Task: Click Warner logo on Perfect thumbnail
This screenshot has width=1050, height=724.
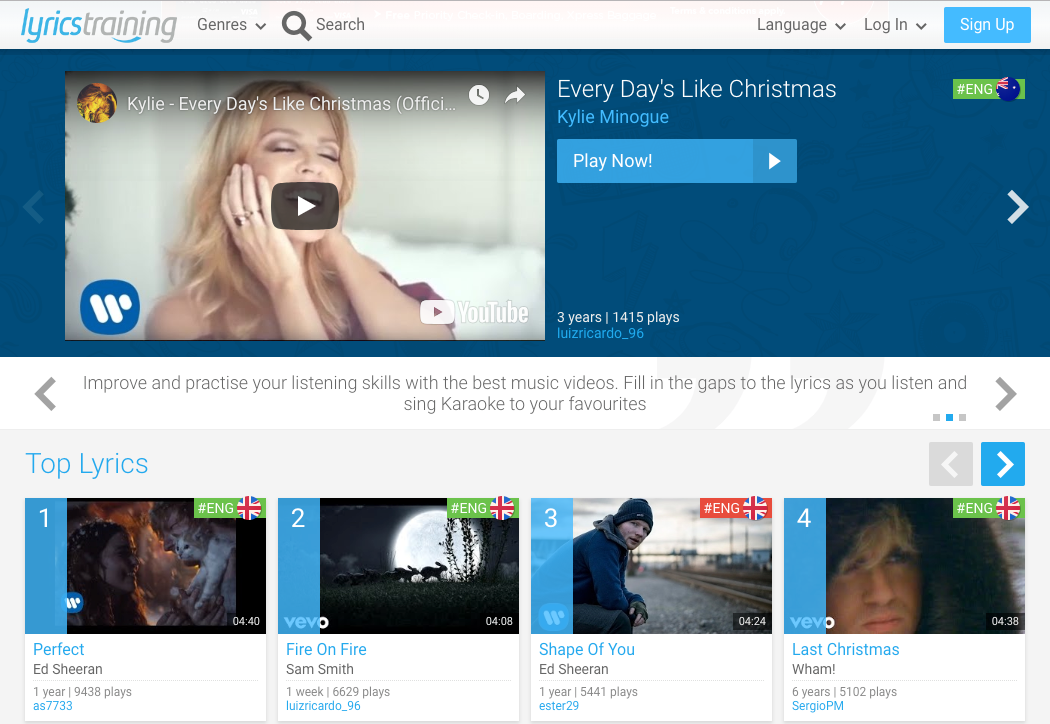Action: coord(73,603)
